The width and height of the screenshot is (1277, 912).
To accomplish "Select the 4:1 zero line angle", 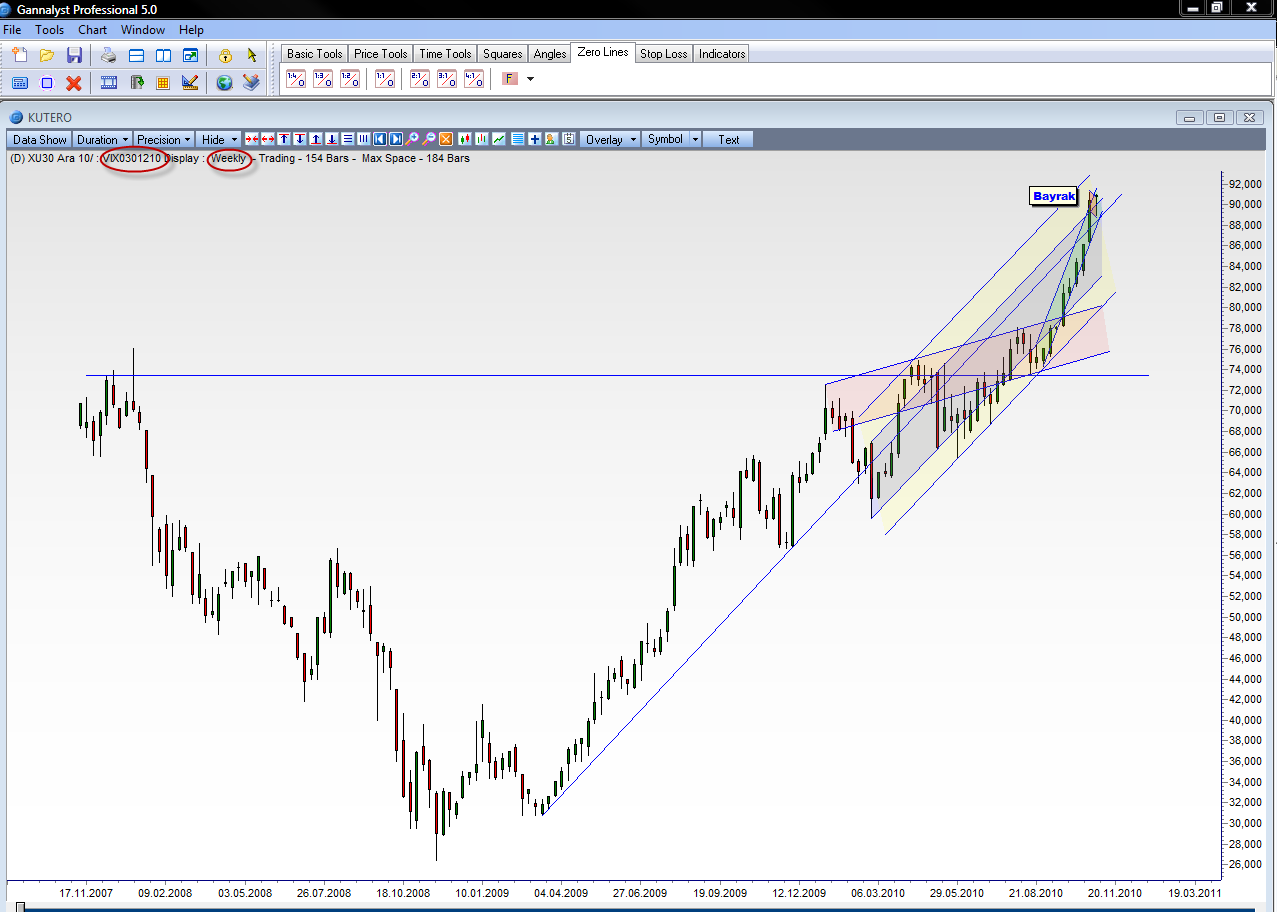I will tap(474, 79).
